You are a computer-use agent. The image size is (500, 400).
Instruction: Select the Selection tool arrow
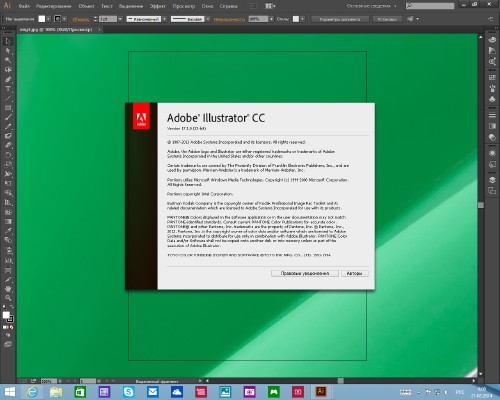click(8, 41)
